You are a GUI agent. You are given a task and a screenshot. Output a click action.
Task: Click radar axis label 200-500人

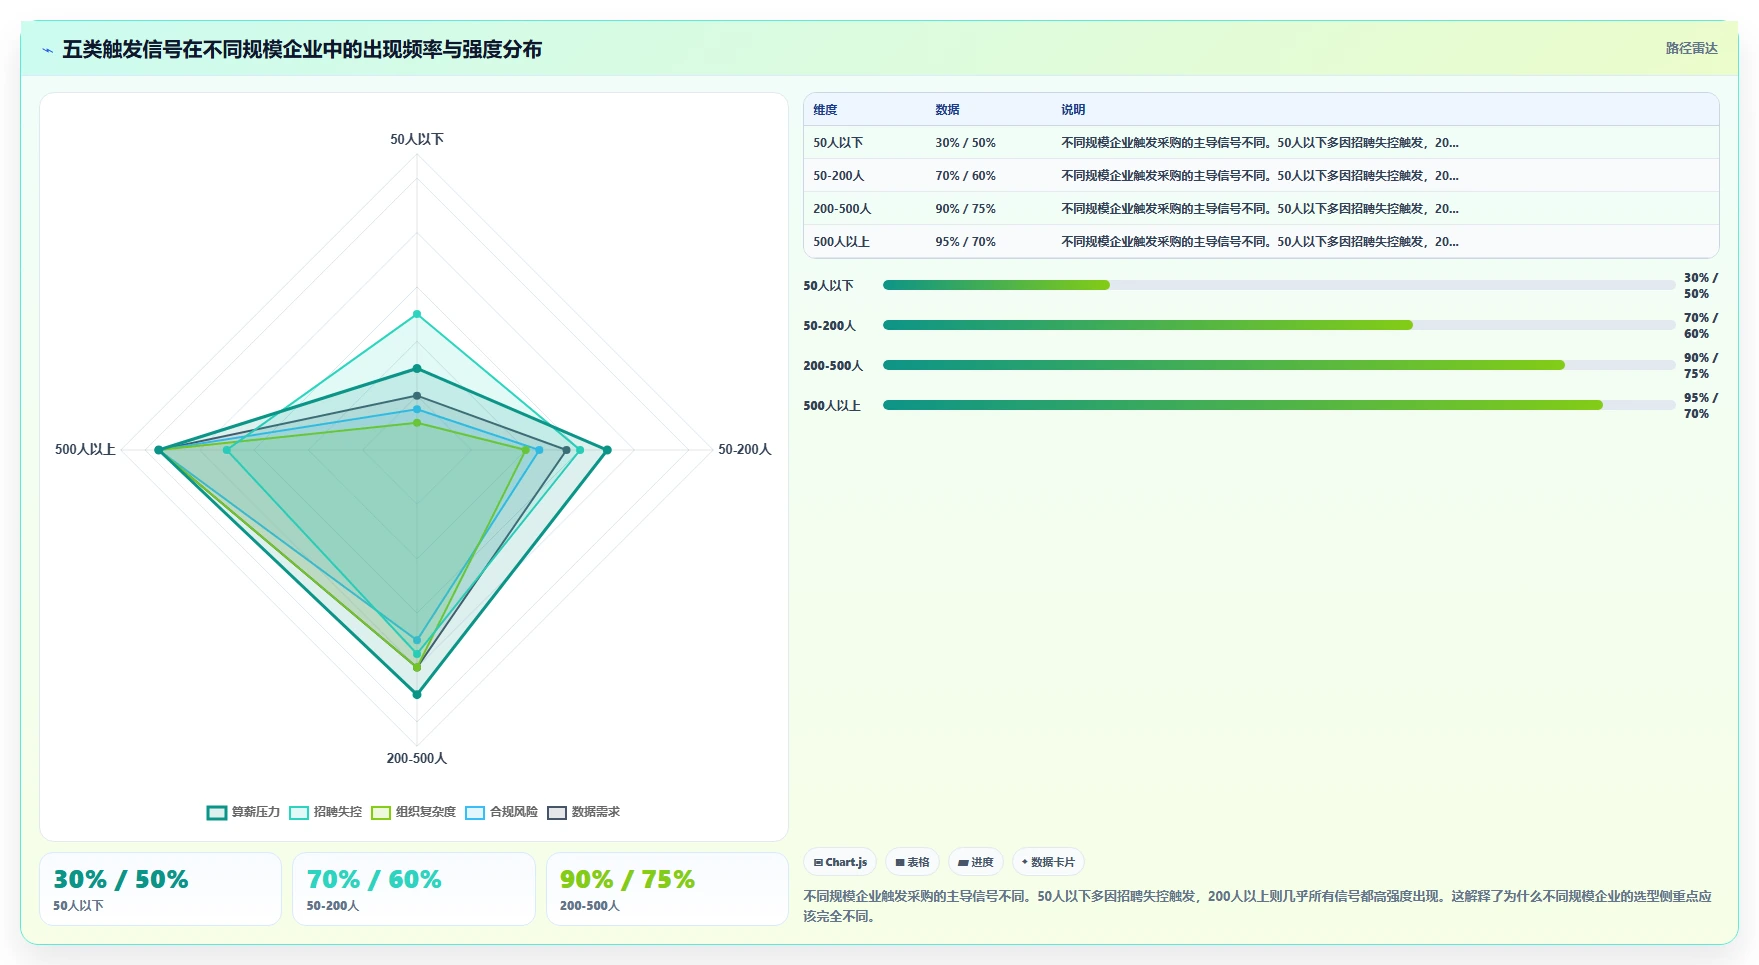(x=417, y=758)
